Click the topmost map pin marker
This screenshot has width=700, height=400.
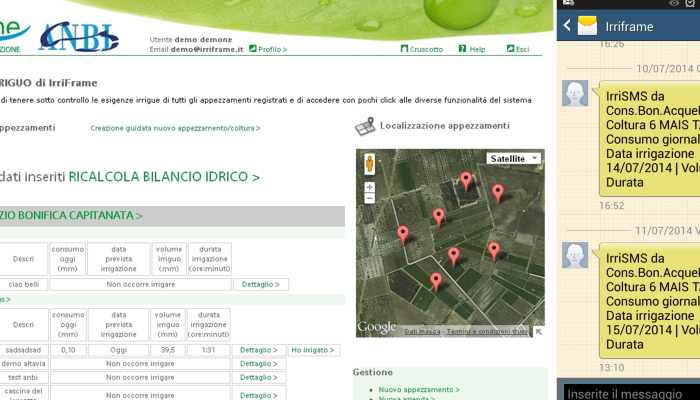[x=466, y=182]
